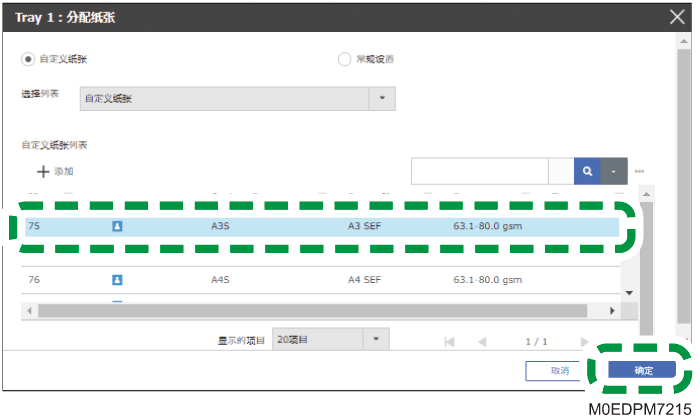
Task: Click list scroll down arrow
Action: [x=629, y=293]
